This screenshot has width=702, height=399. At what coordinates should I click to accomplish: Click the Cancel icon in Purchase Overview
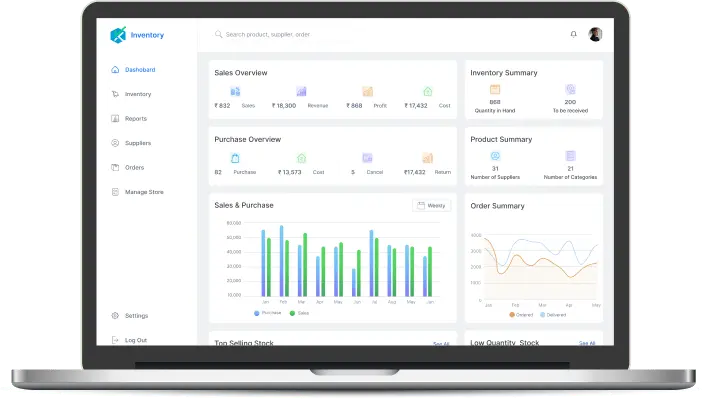click(368, 158)
